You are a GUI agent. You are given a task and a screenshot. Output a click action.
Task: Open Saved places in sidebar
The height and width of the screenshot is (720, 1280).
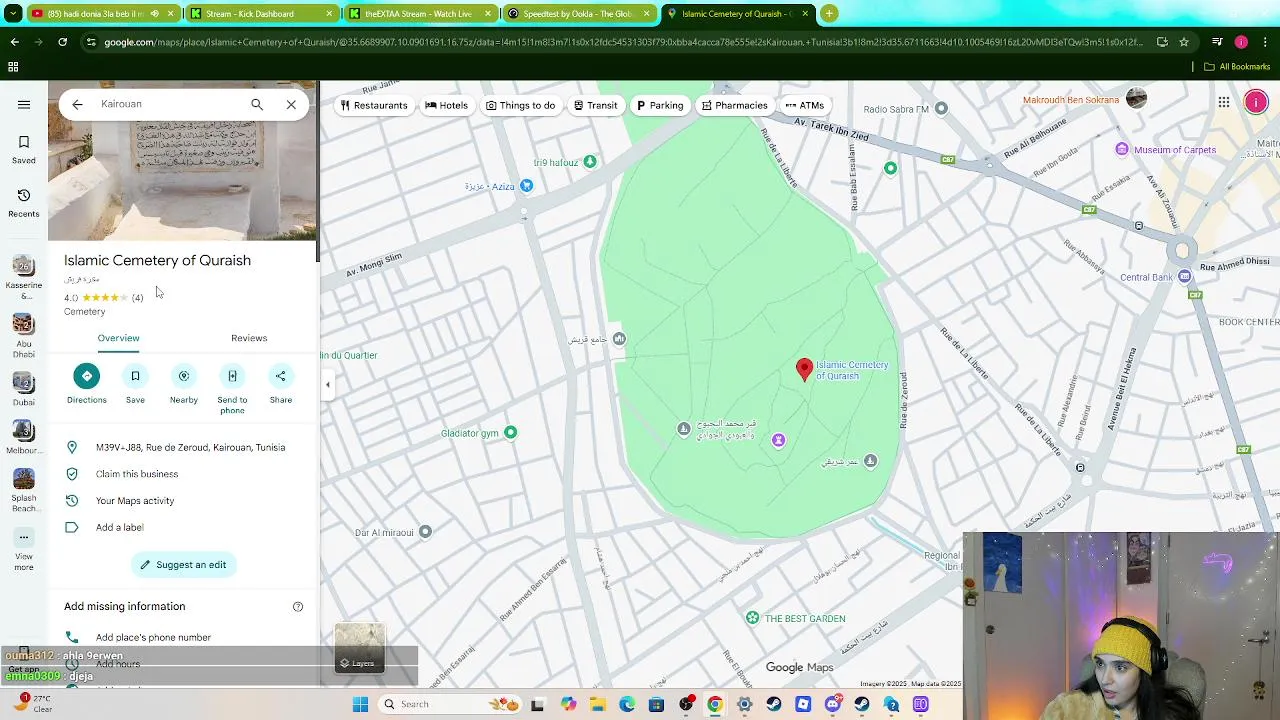click(x=24, y=150)
